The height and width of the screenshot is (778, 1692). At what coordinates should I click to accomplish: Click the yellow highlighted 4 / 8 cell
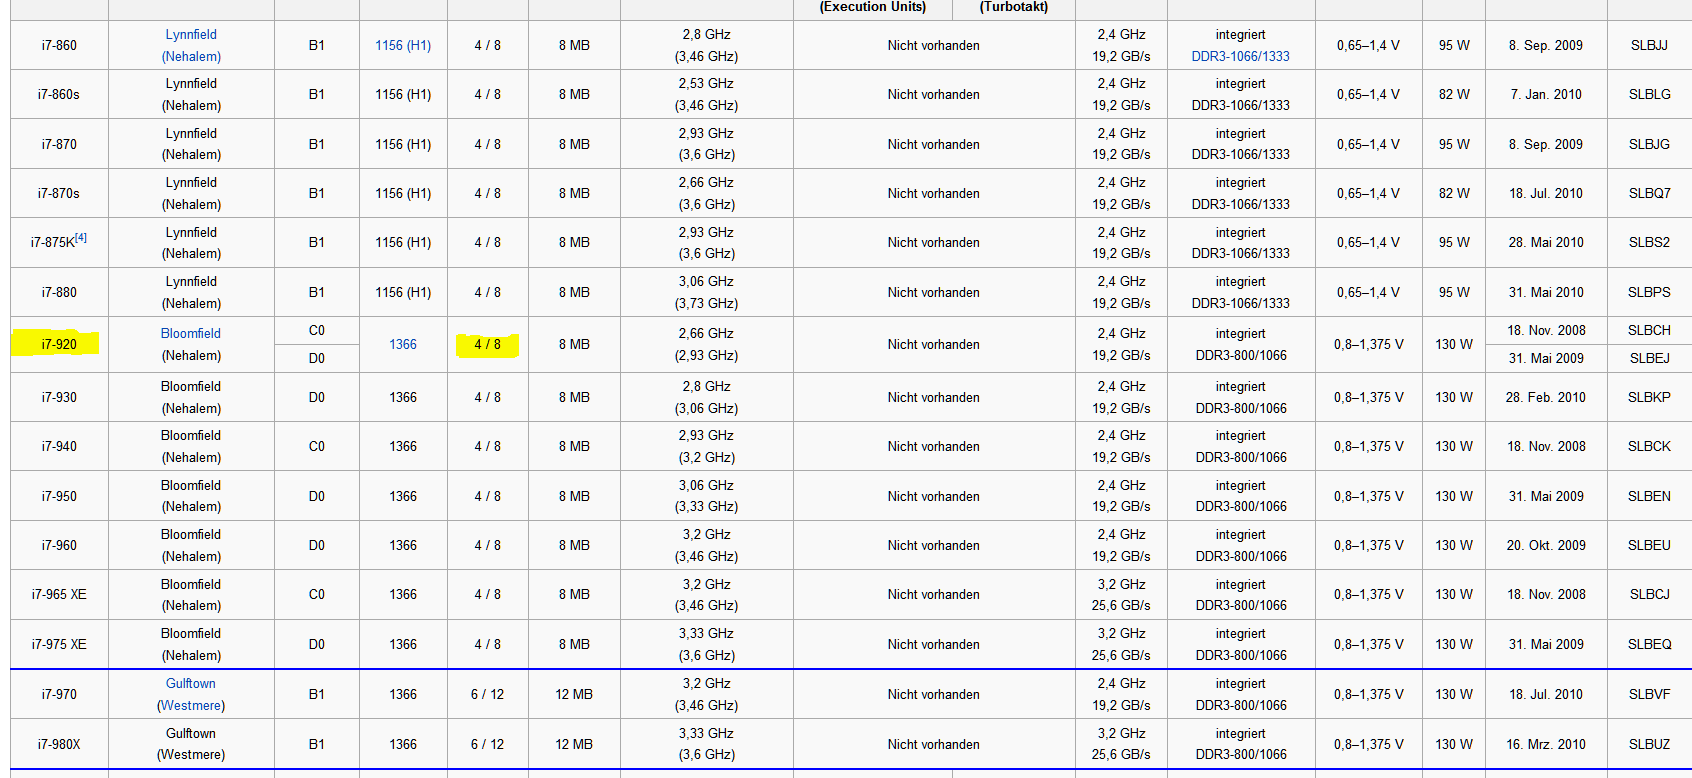point(487,345)
